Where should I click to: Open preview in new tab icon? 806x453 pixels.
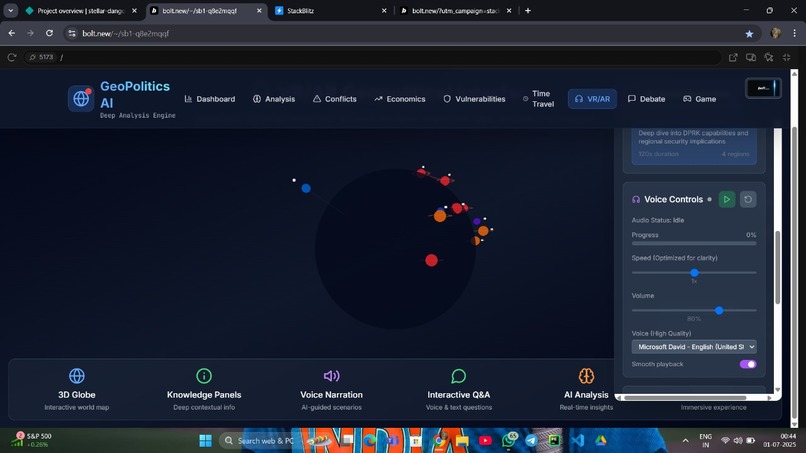click(733, 57)
